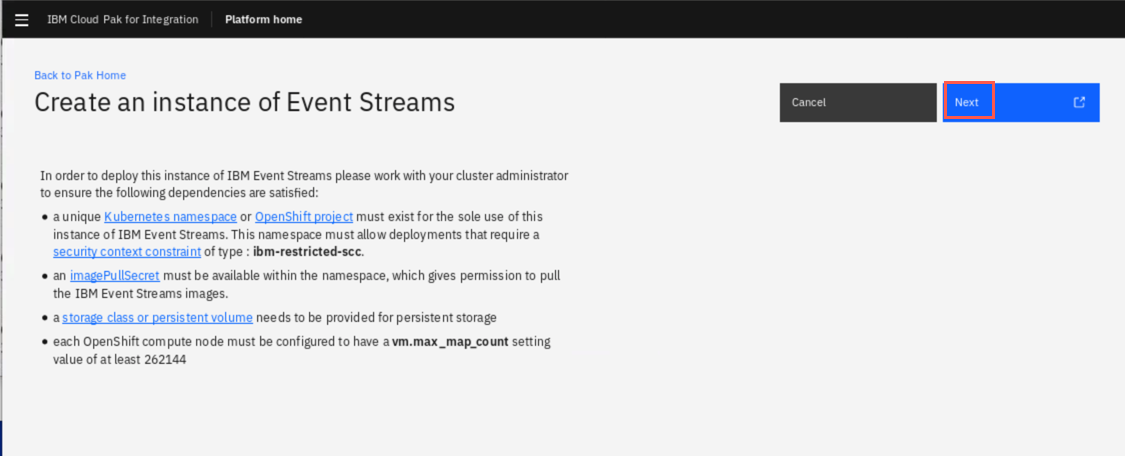The width and height of the screenshot is (1125, 456).
Task: Click the empty area of the black header bar
Action: 710,19
